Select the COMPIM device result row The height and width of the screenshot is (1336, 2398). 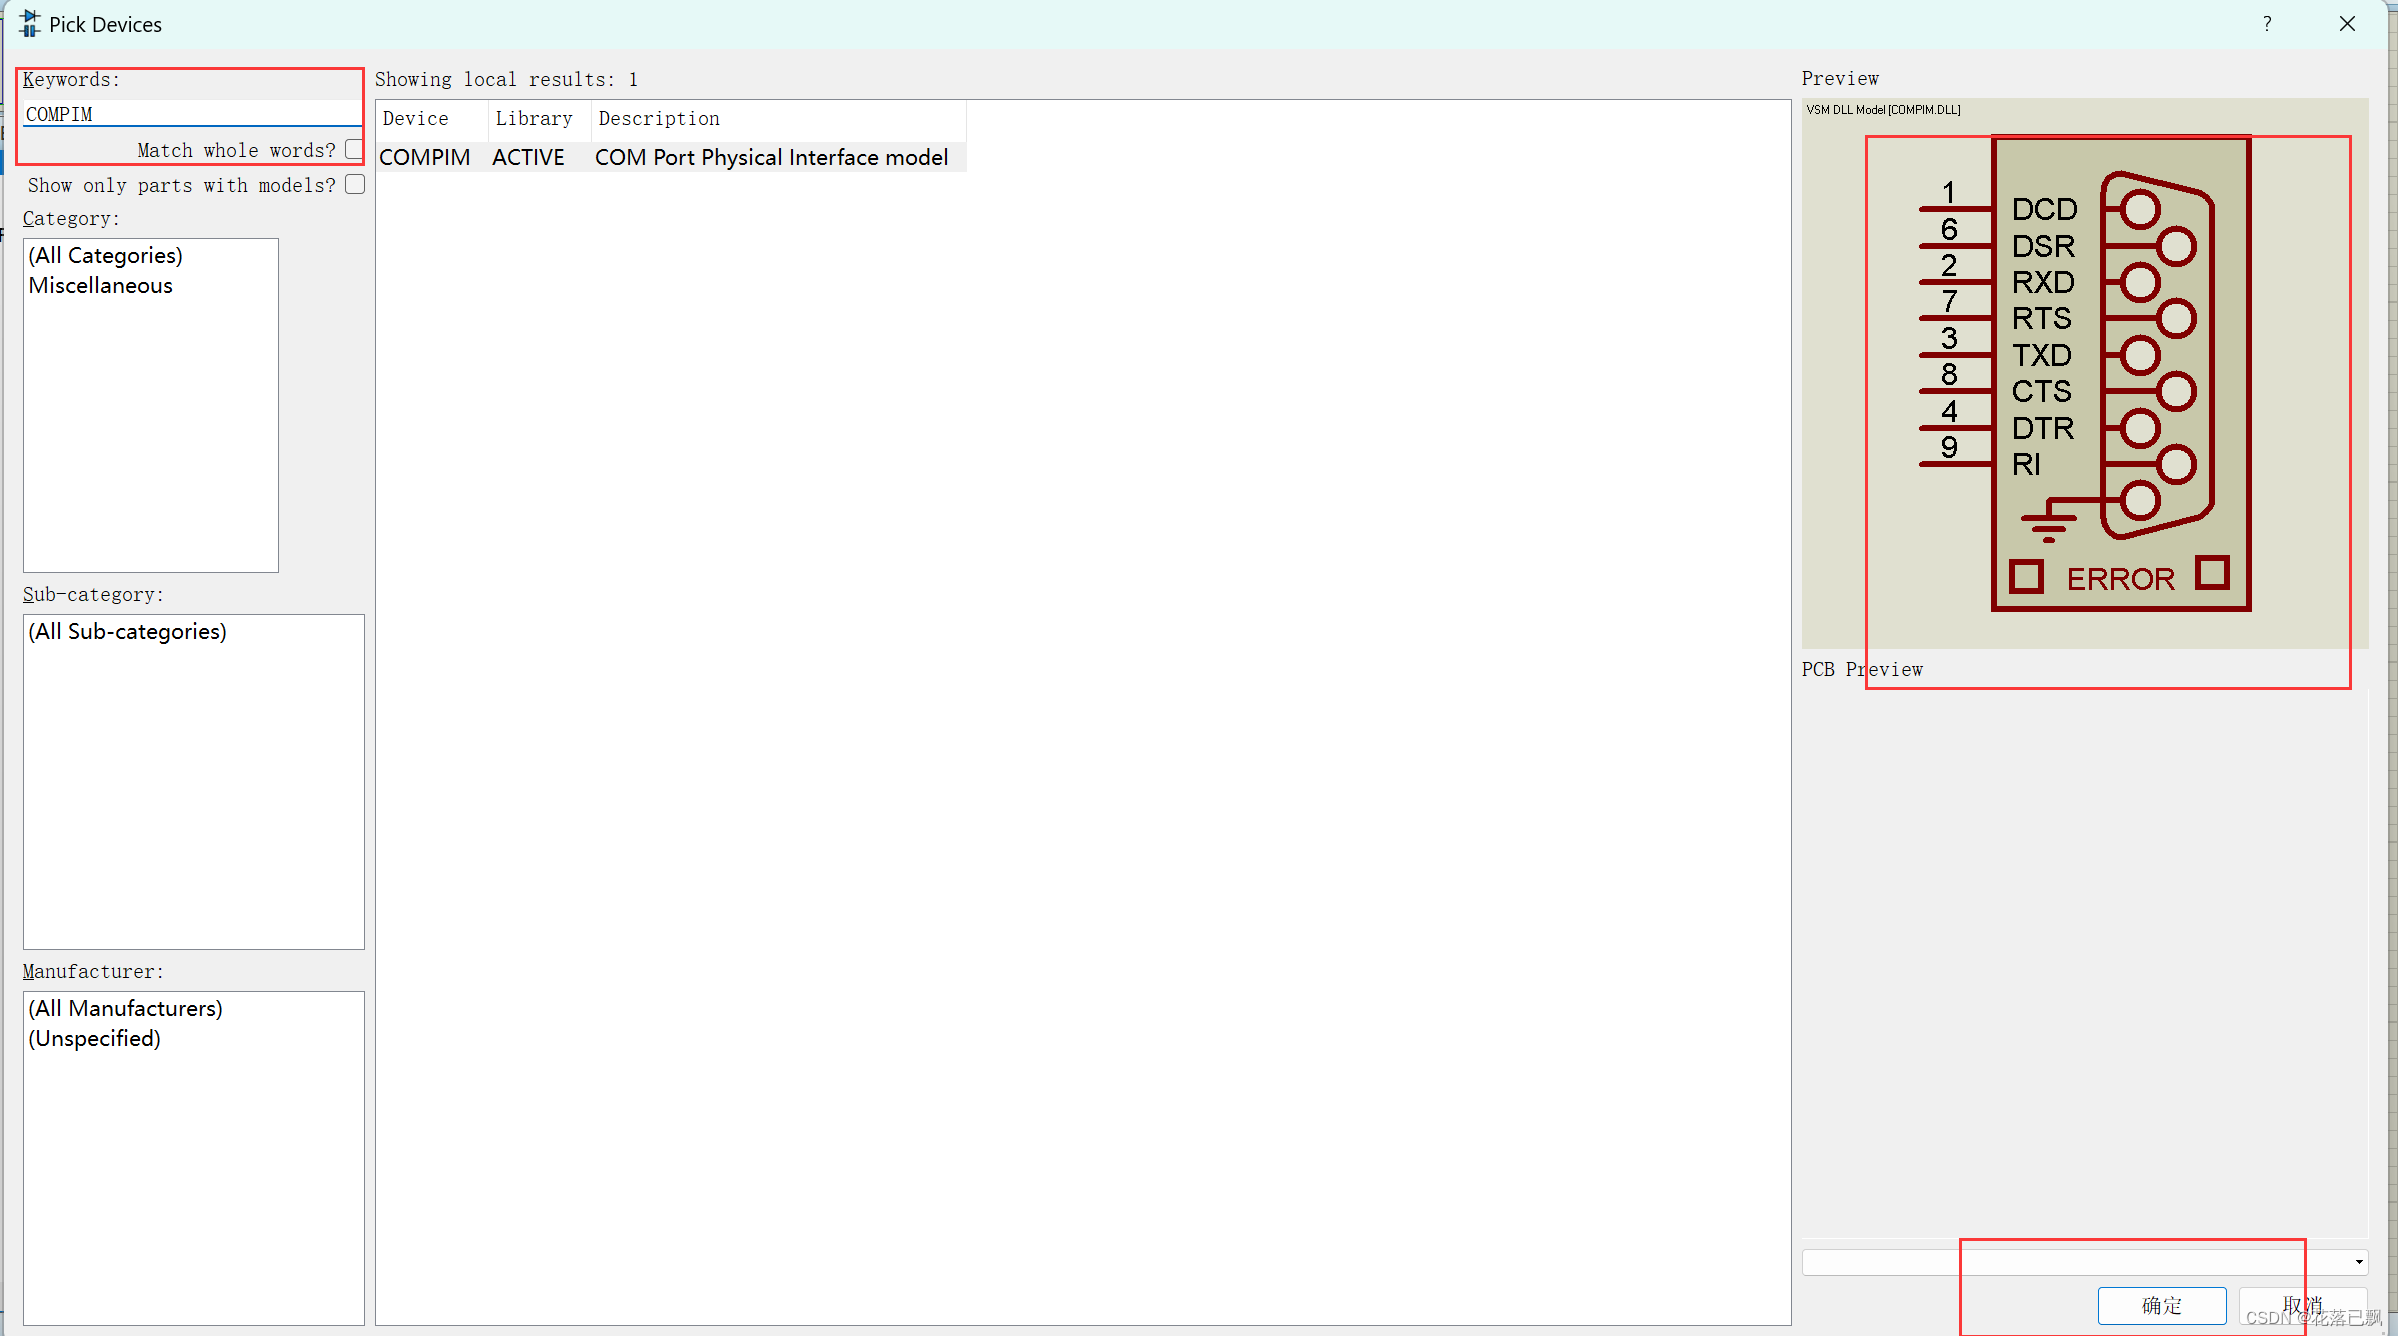click(424, 157)
